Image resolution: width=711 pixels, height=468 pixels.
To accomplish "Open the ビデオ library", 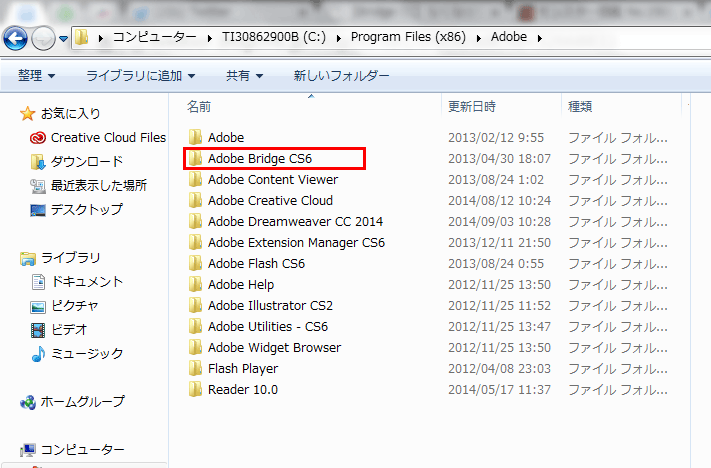I will pos(68,330).
